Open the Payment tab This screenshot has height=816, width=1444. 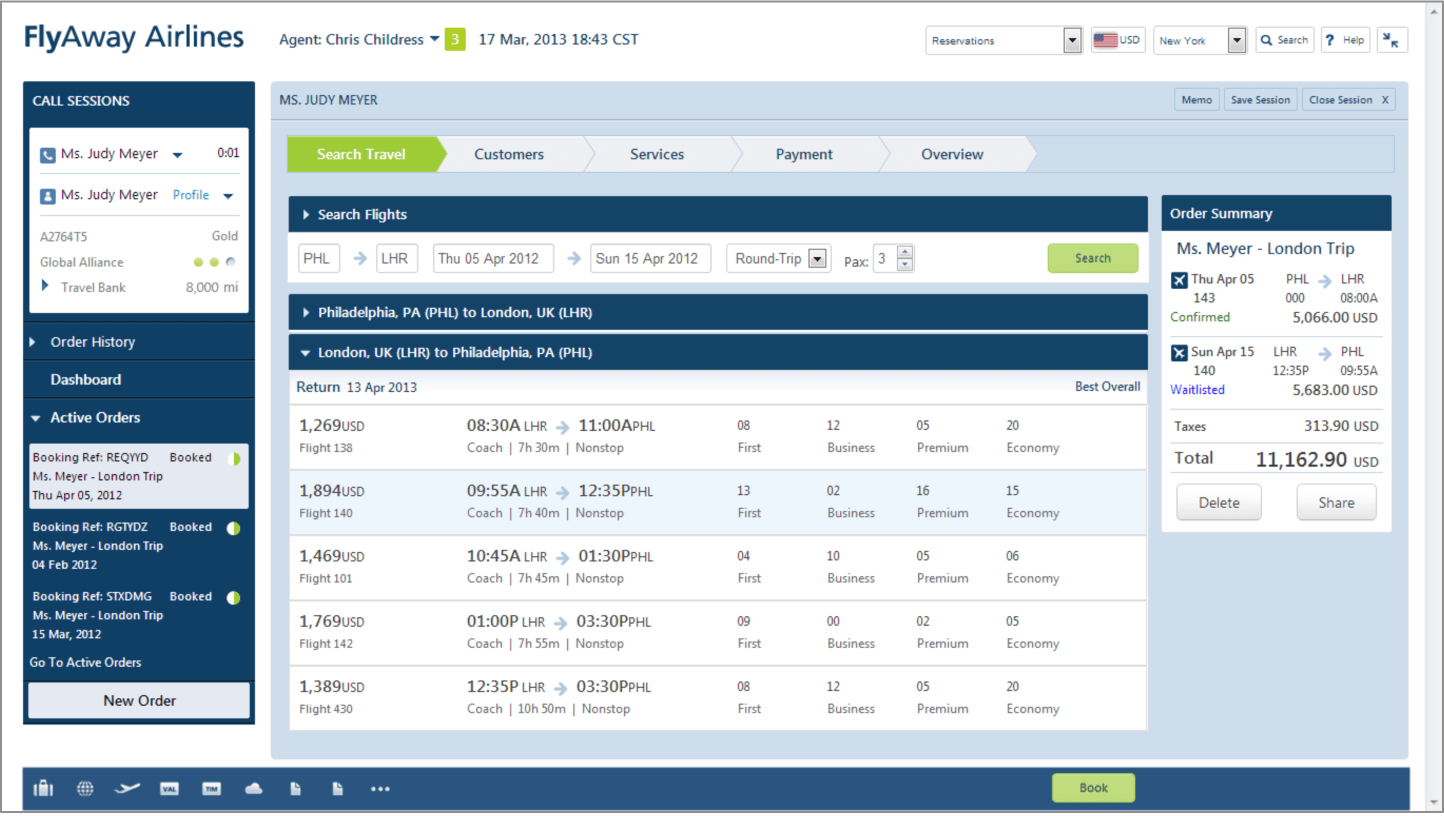point(804,154)
